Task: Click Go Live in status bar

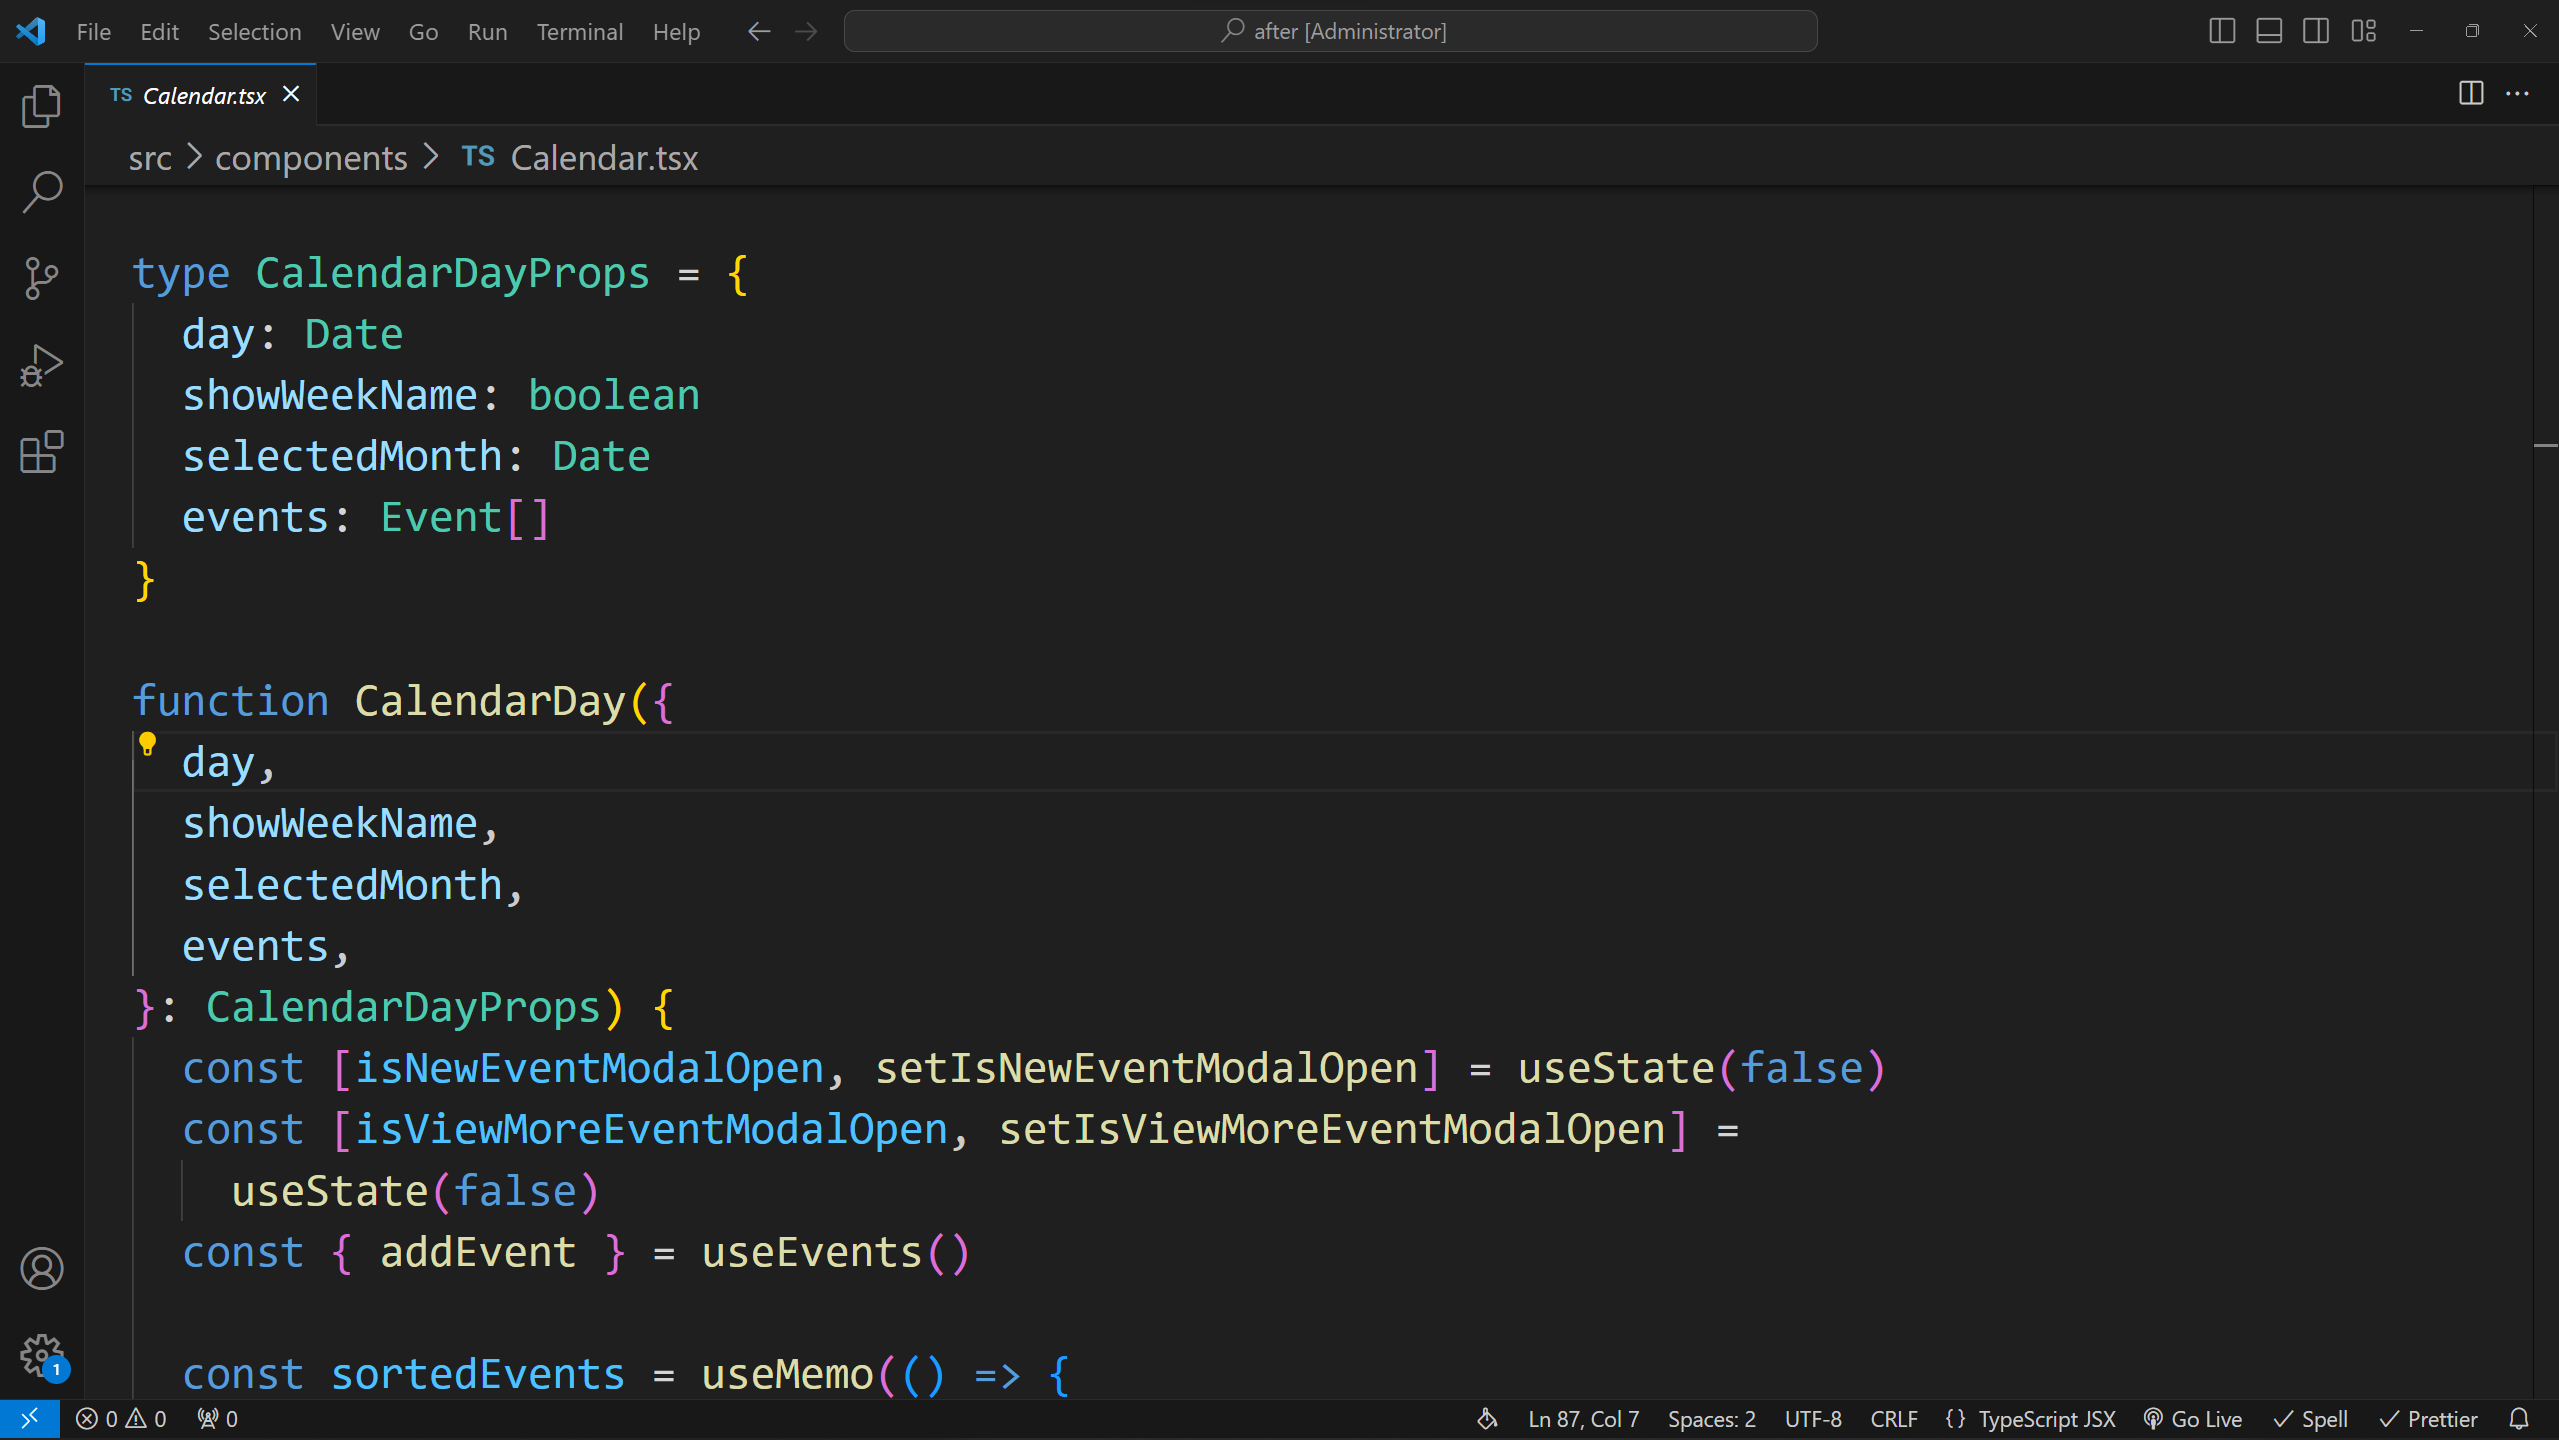Action: 2193,1419
